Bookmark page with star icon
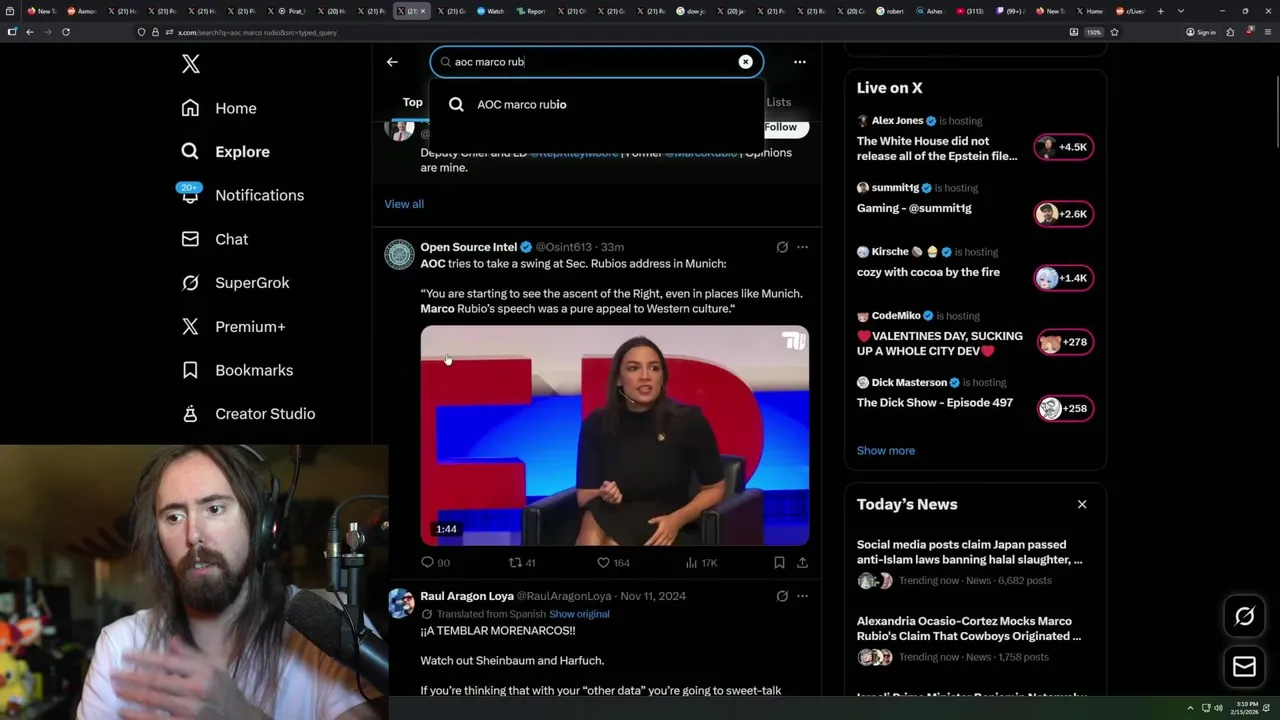 point(1114,32)
